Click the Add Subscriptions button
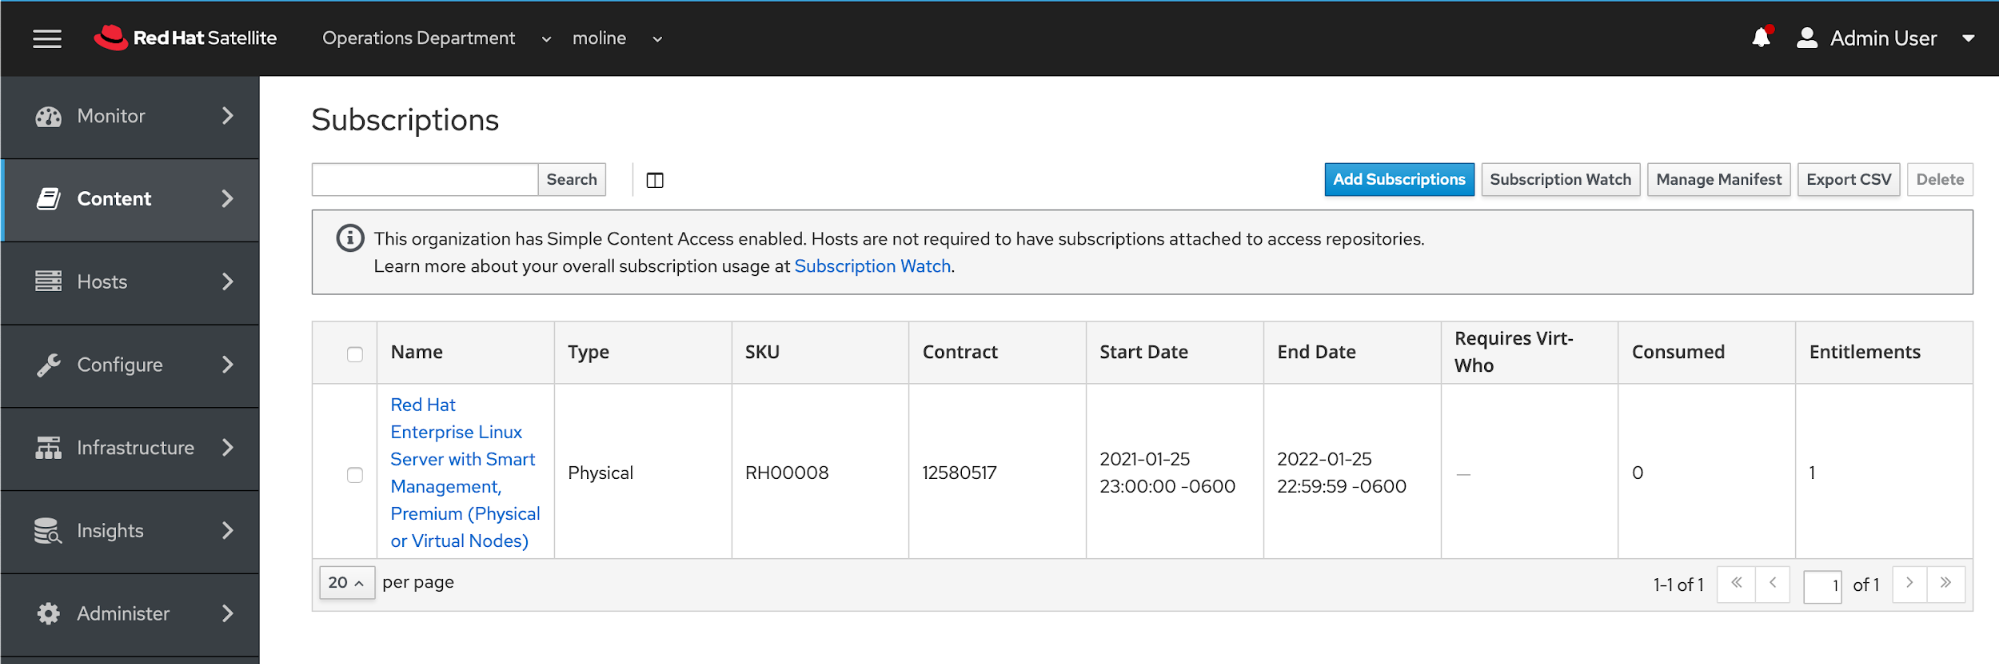Image resolution: width=1999 pixels, height=664 pixels. (x=1398, y=180)
